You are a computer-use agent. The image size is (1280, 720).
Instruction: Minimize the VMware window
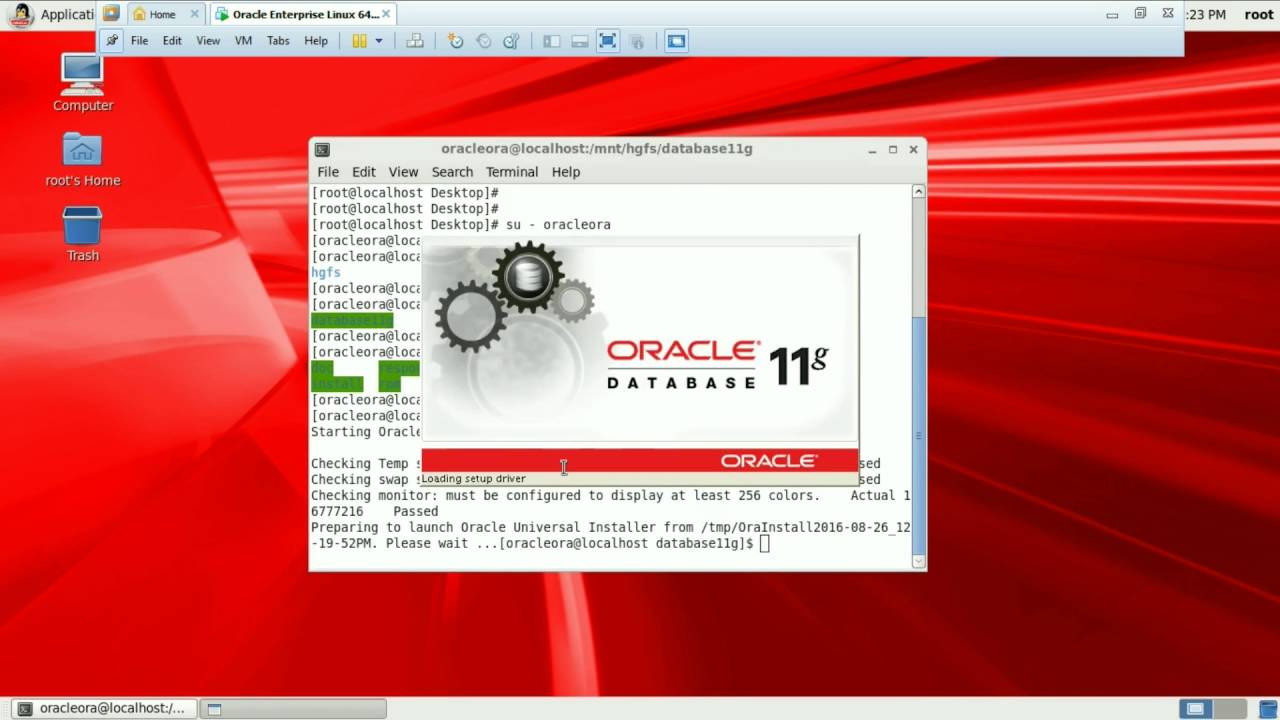point(1112,14)
